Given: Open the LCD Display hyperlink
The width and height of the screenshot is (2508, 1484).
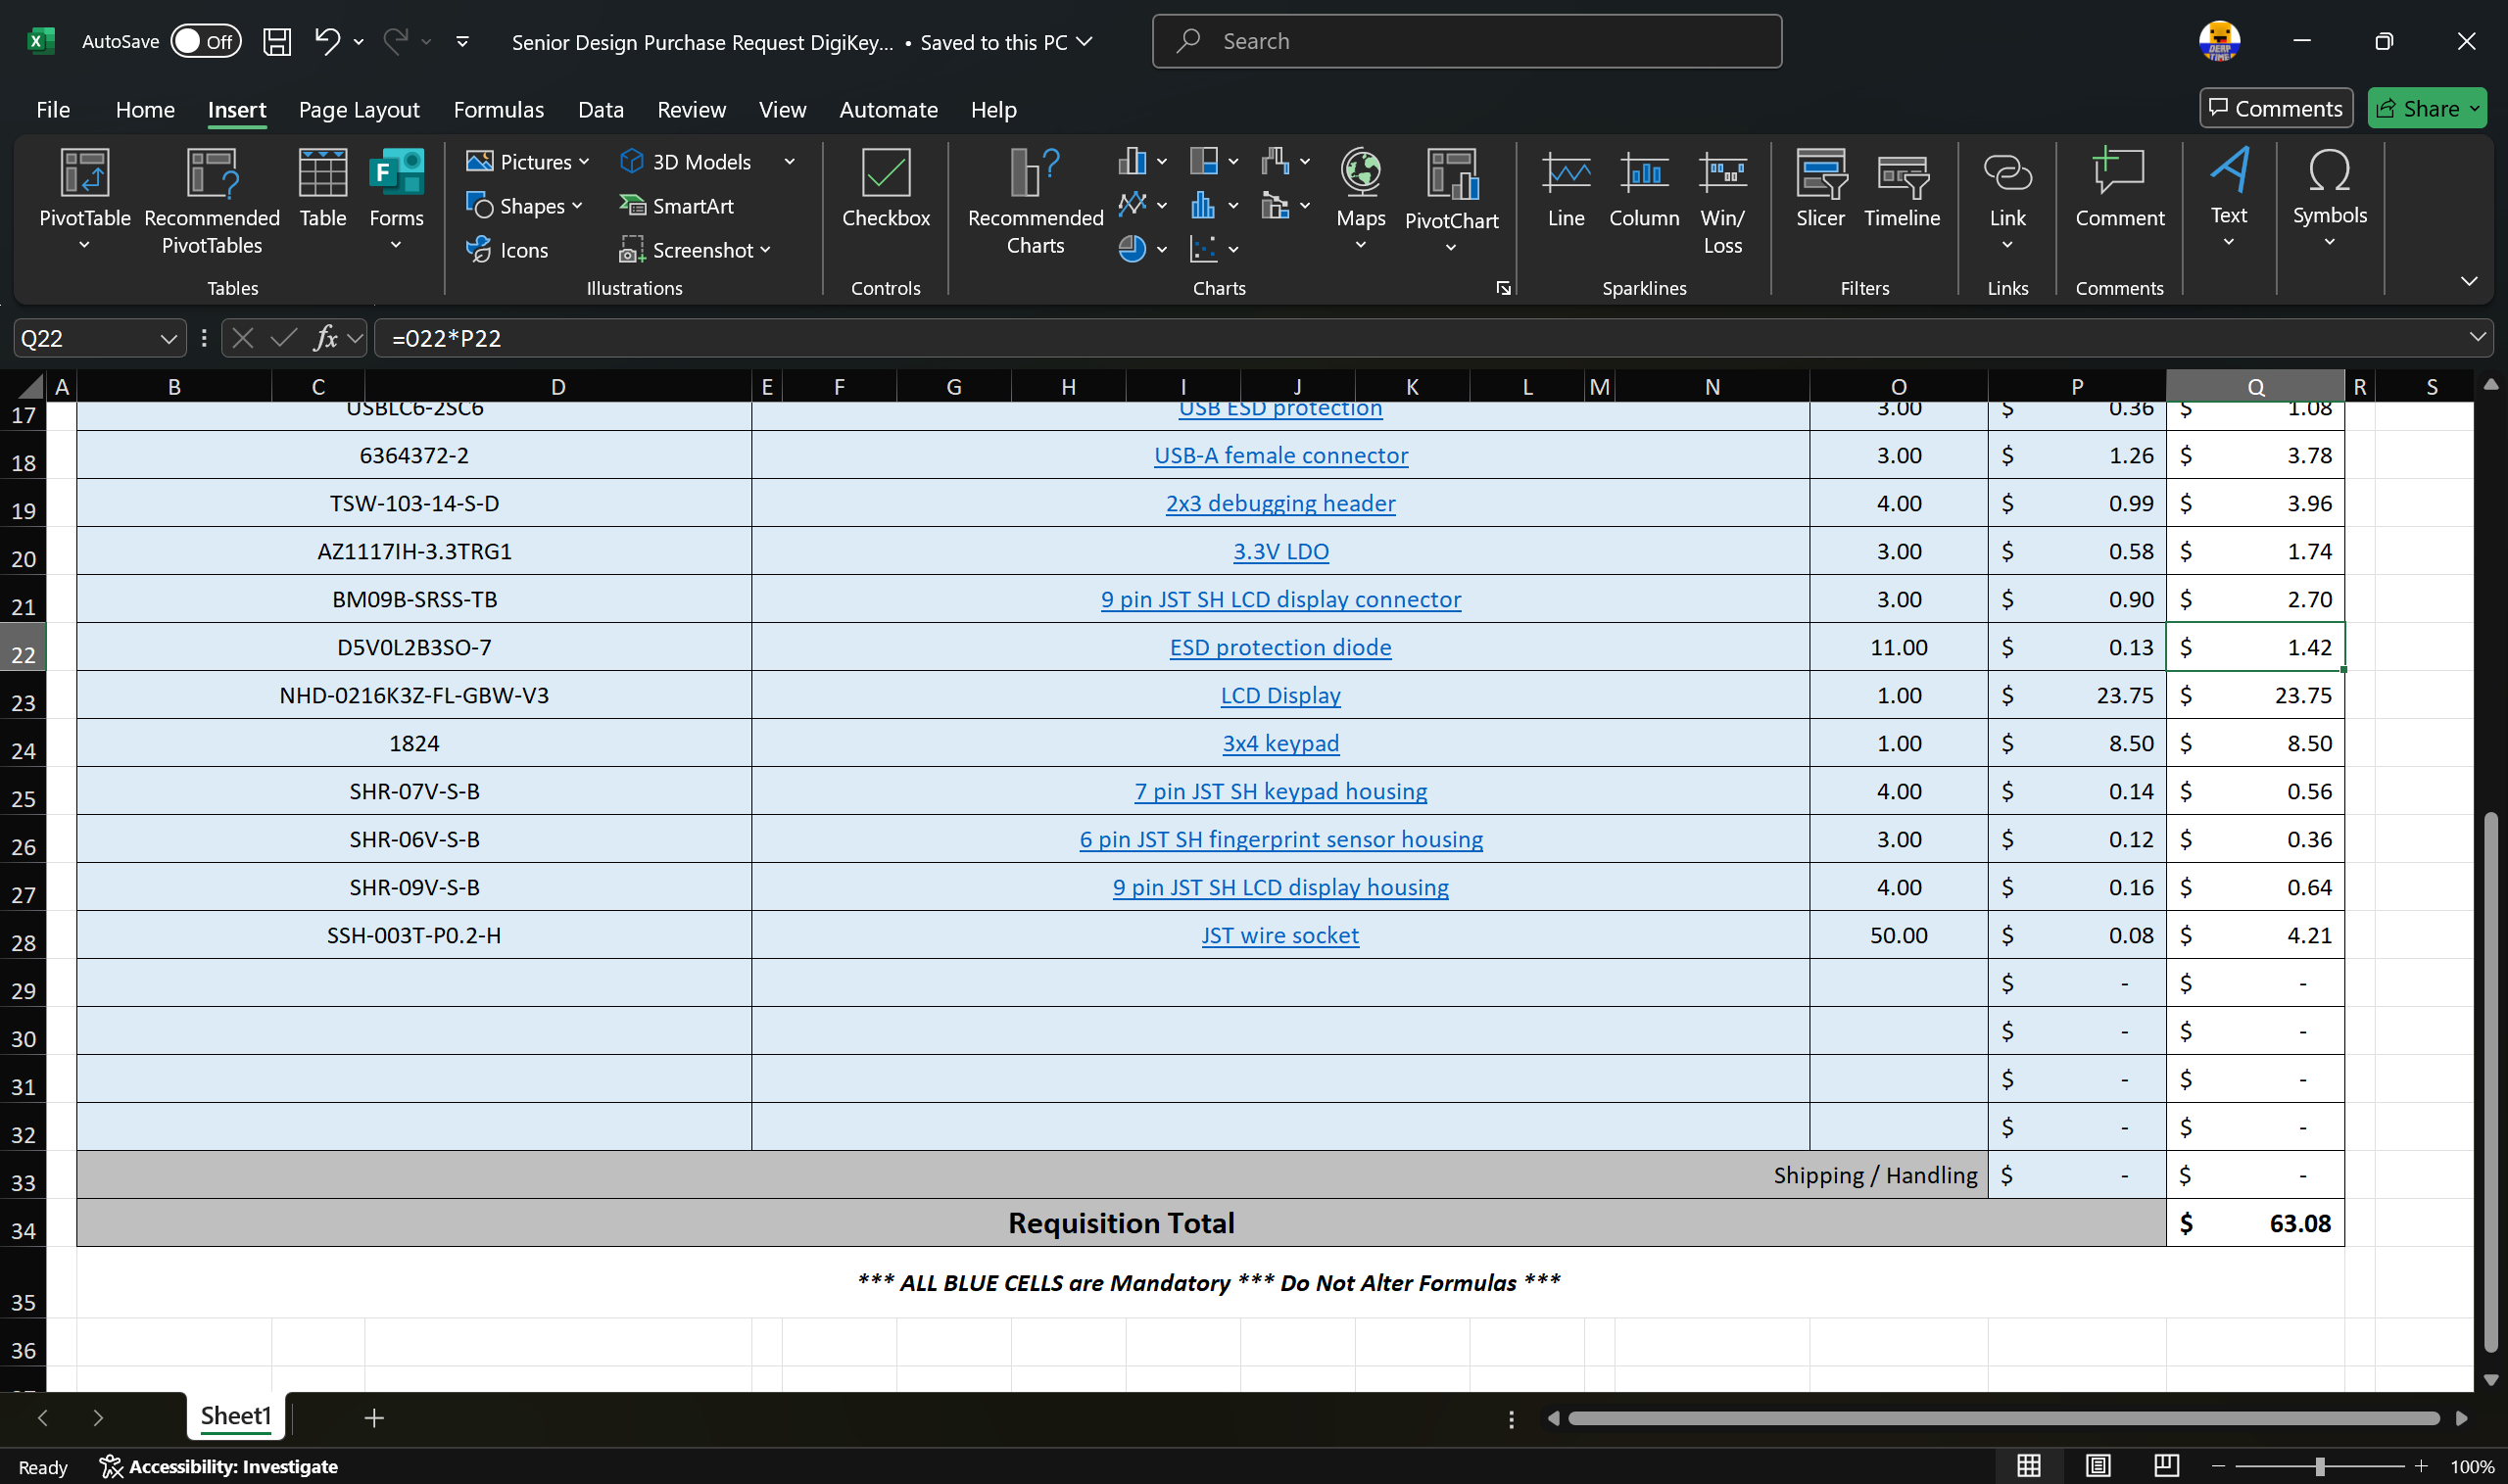Looking at the screenshot, I should pos(1279,695).
